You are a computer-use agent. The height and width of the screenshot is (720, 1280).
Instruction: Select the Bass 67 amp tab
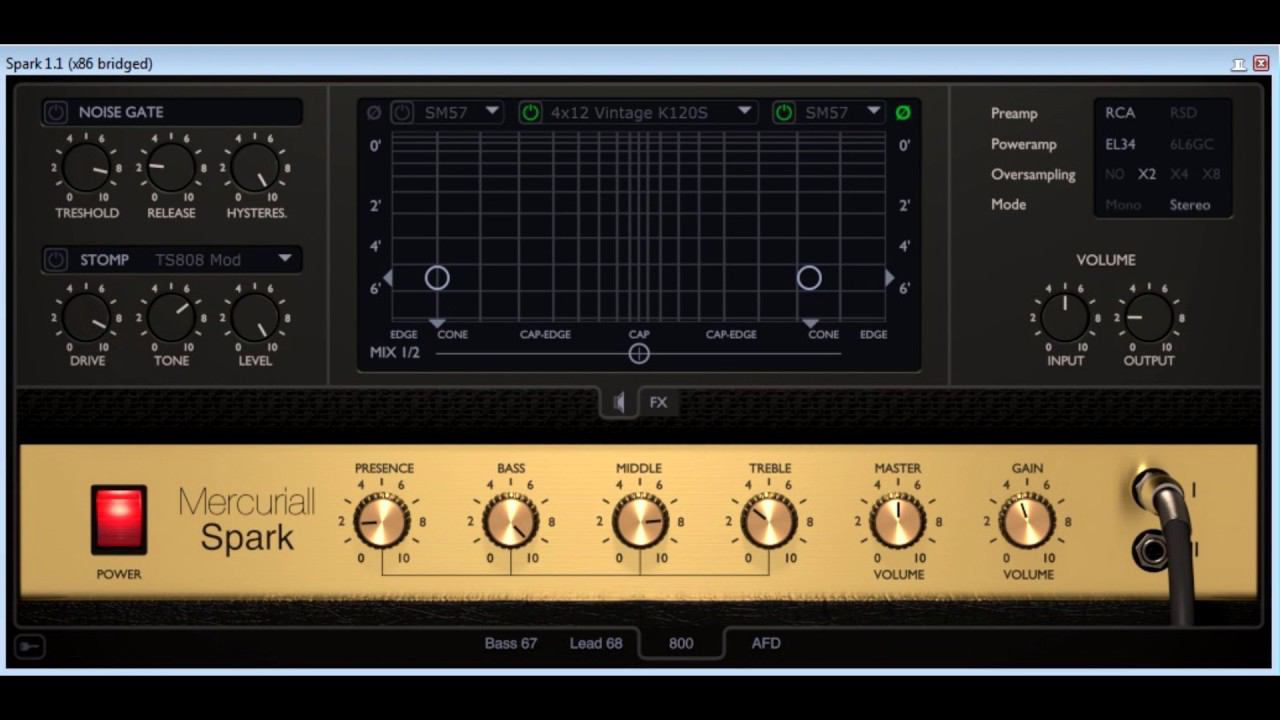[x=511, y=643]
